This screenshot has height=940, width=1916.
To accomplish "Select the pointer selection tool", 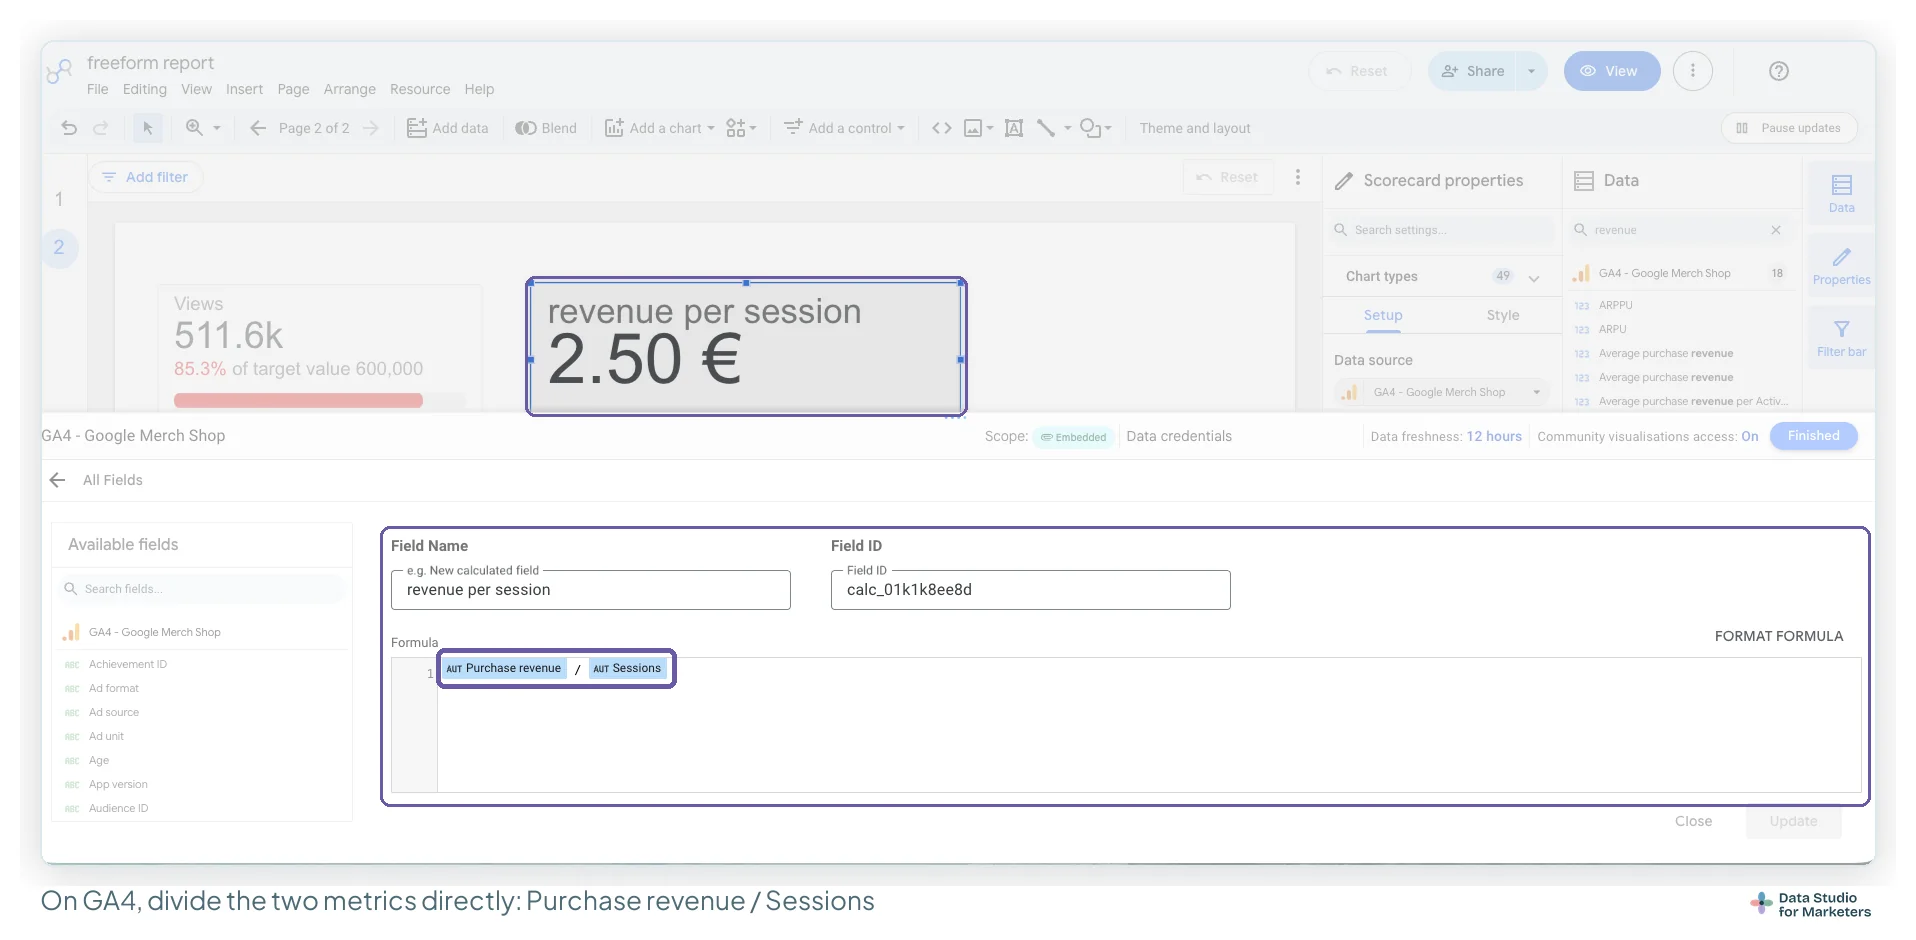I will (x=148, y=128).
